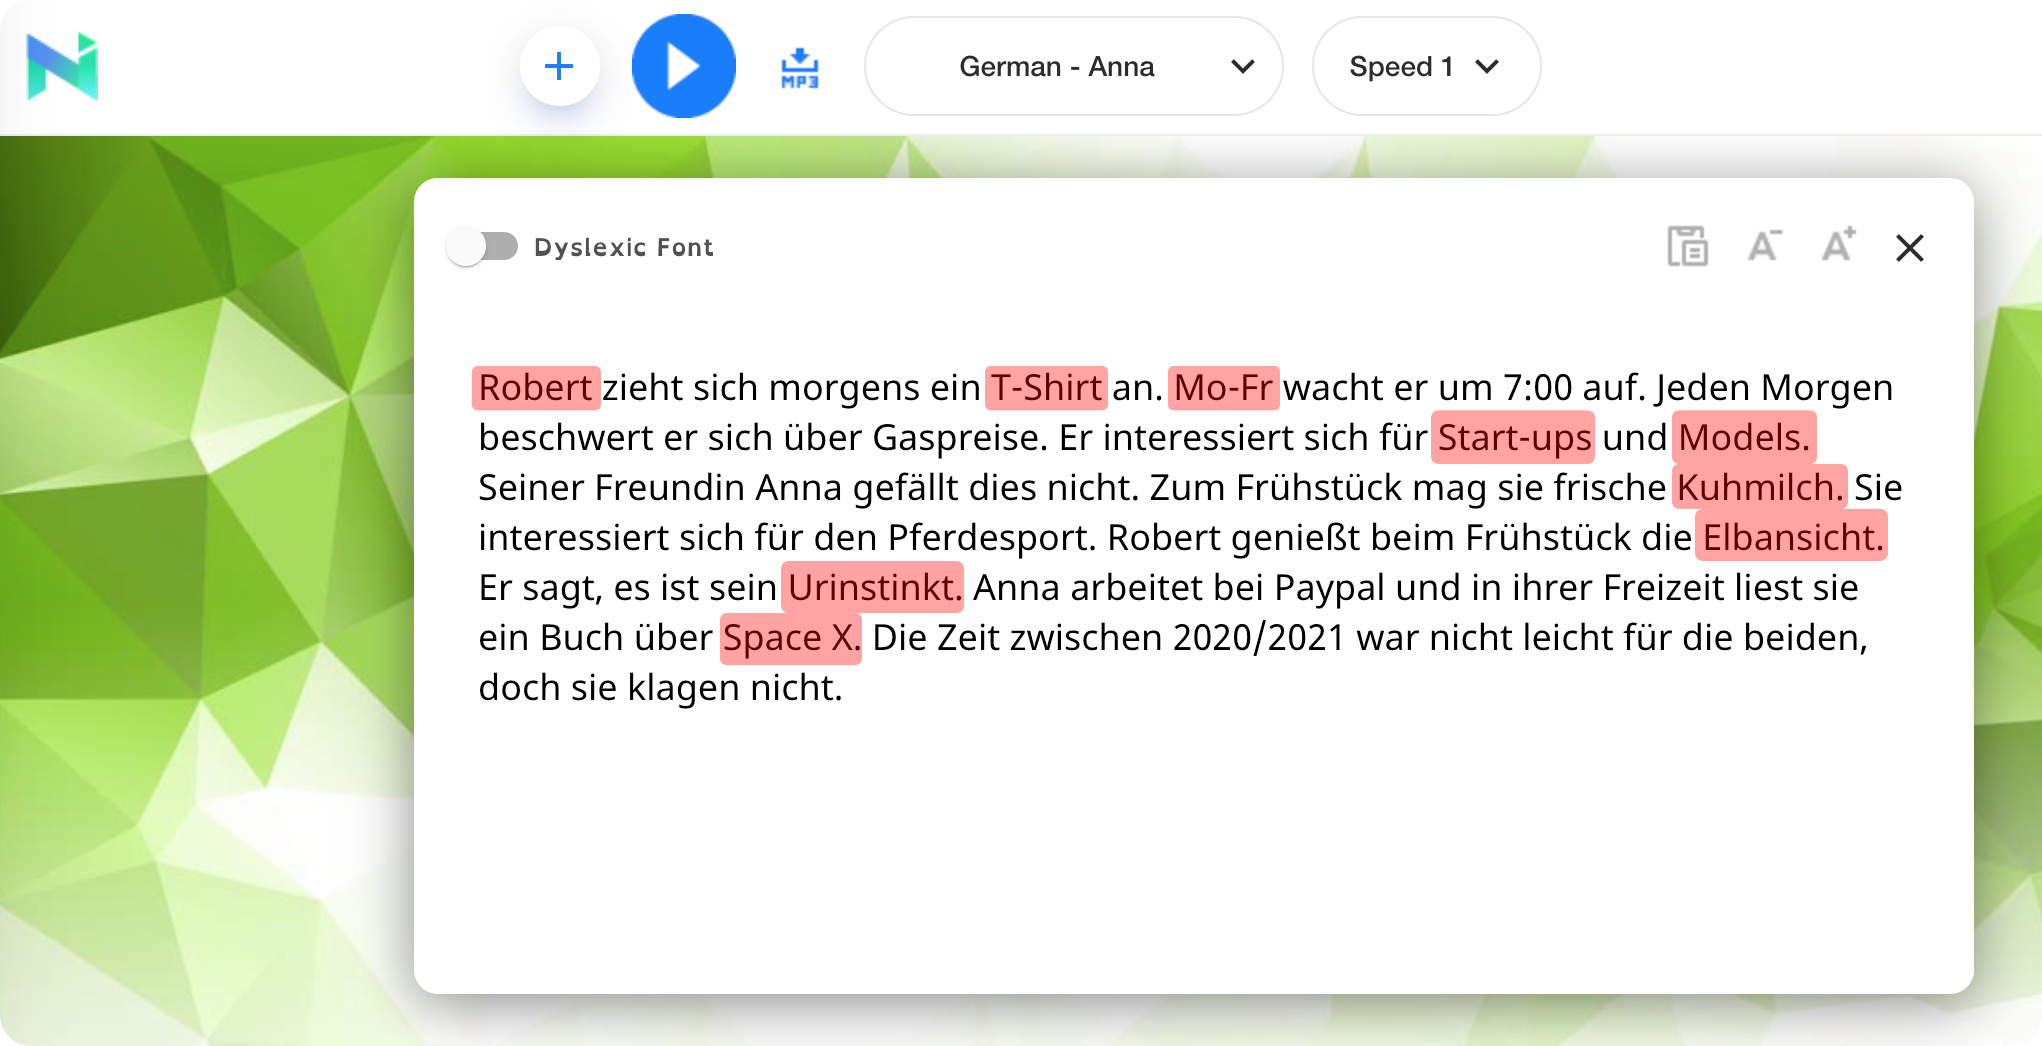Screen dimensions: 2042x1046
Task: Click highlighted phrase Space X
Action: point(790,638)
